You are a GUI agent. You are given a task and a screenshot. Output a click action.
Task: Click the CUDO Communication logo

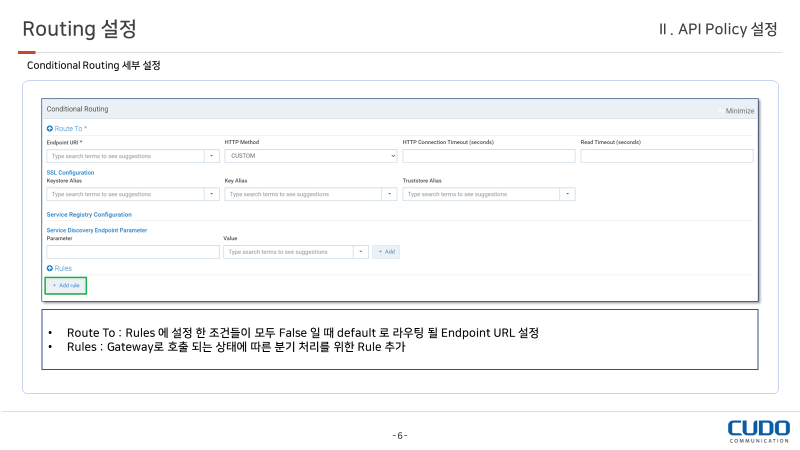[x=758, y=431]
